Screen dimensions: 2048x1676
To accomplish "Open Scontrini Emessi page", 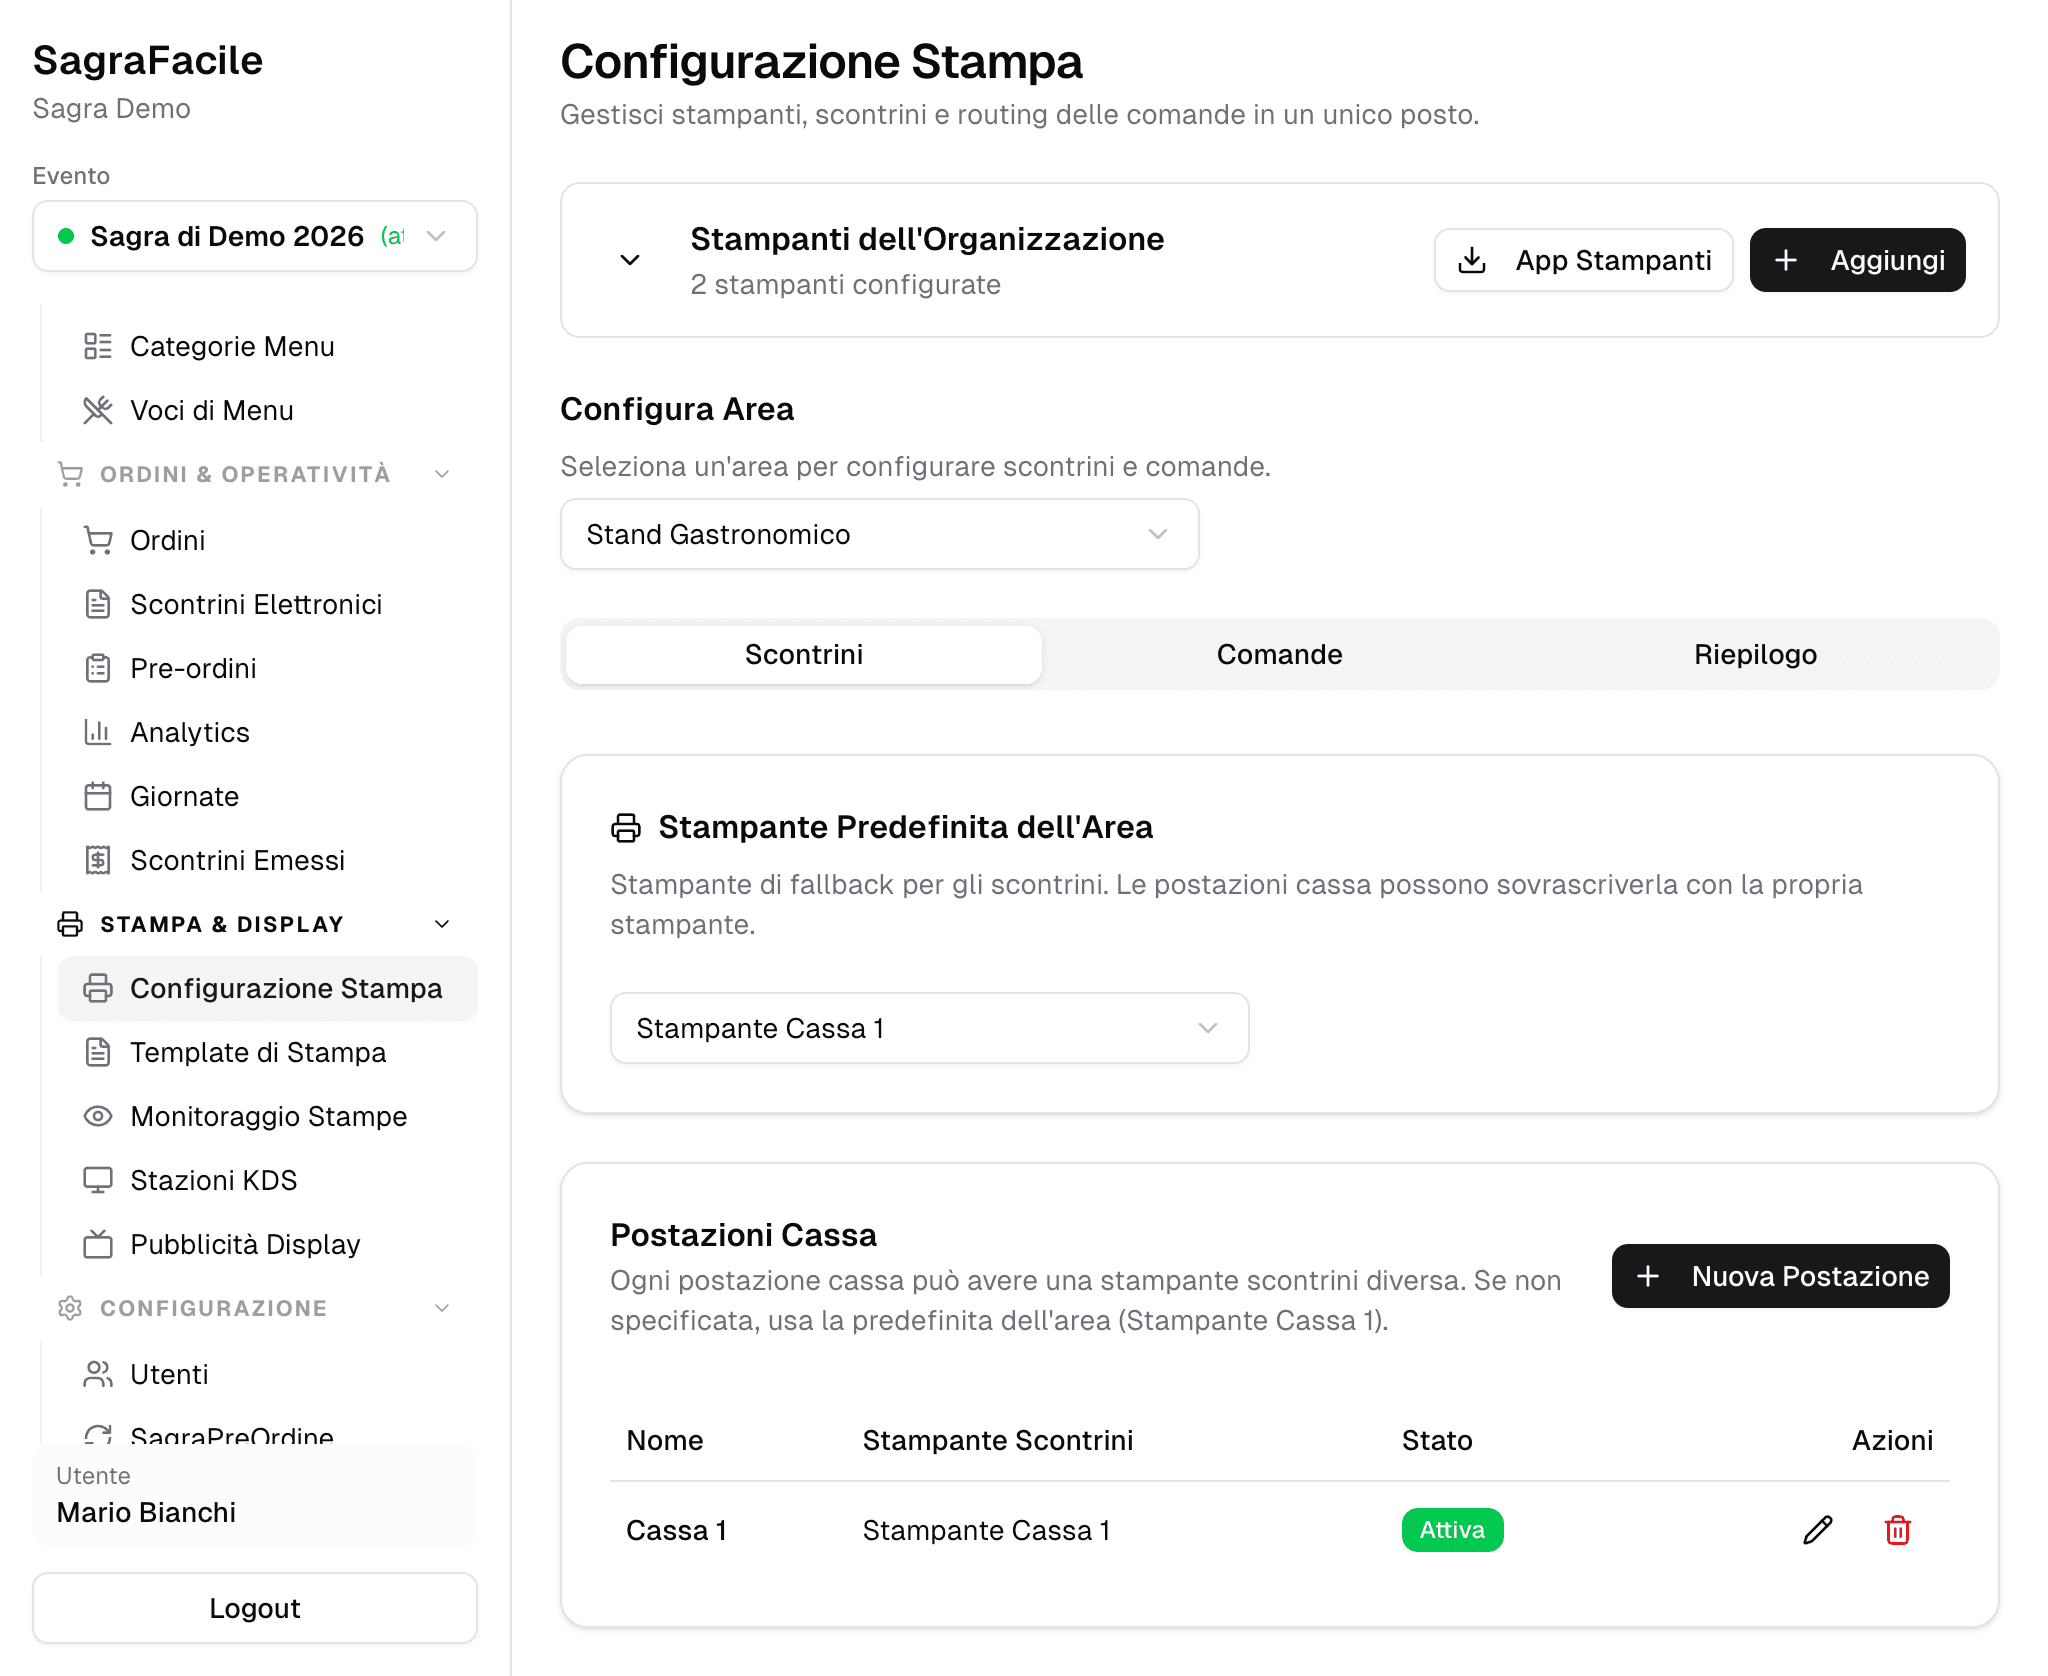I will click(267, 860).
